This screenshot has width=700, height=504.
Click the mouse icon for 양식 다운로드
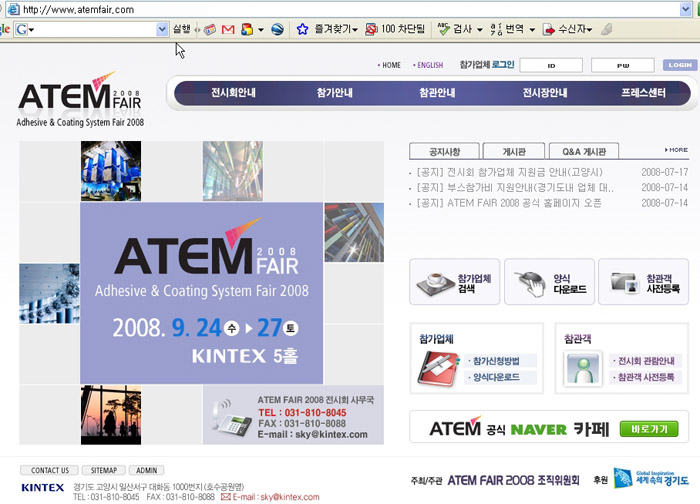point(530,283)
